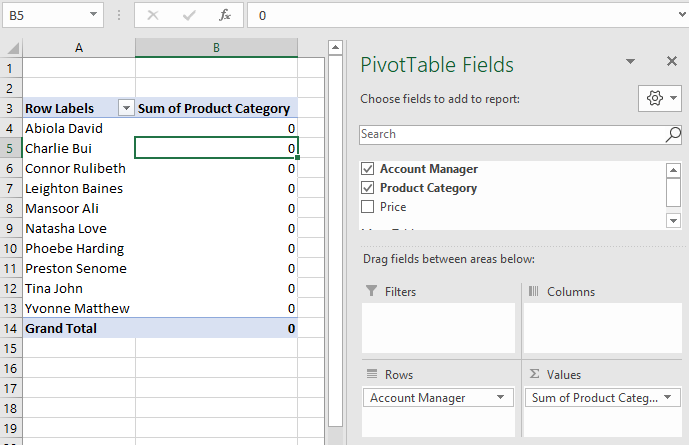The image size is (689, 445).
Task: Click the formula bar enter checkmark icon
Action: (189, 15)
